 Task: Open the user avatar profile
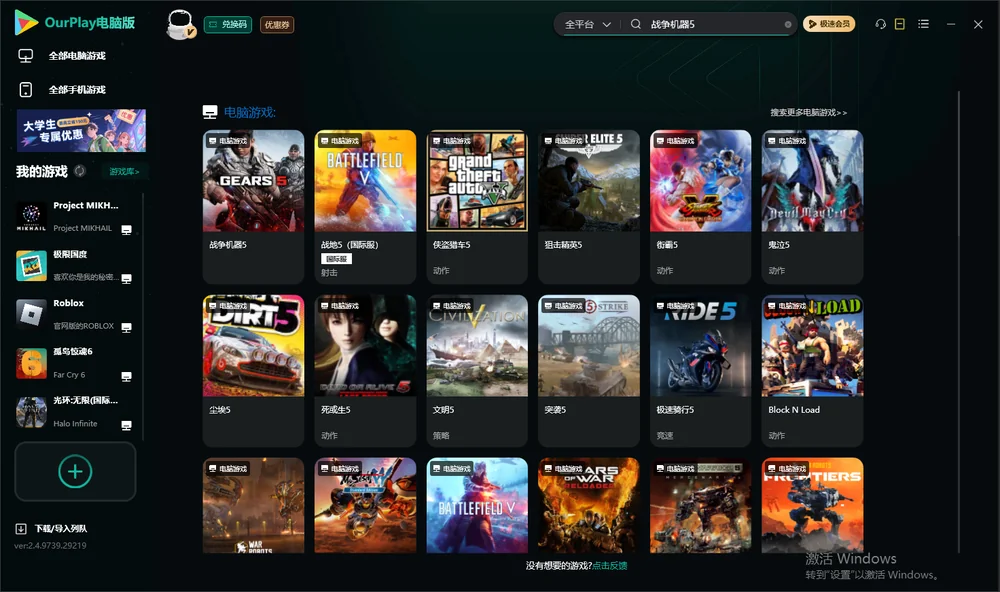click(x=180, y=24)
